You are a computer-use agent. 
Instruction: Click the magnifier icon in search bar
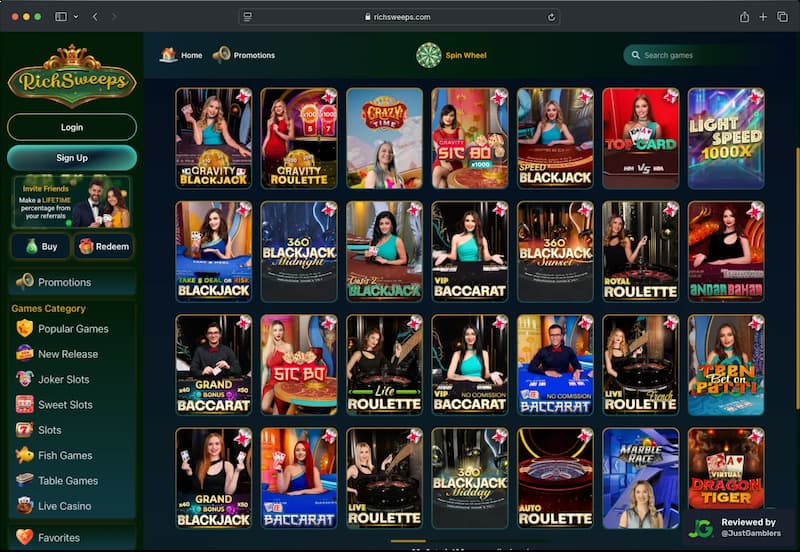point(636,55)
